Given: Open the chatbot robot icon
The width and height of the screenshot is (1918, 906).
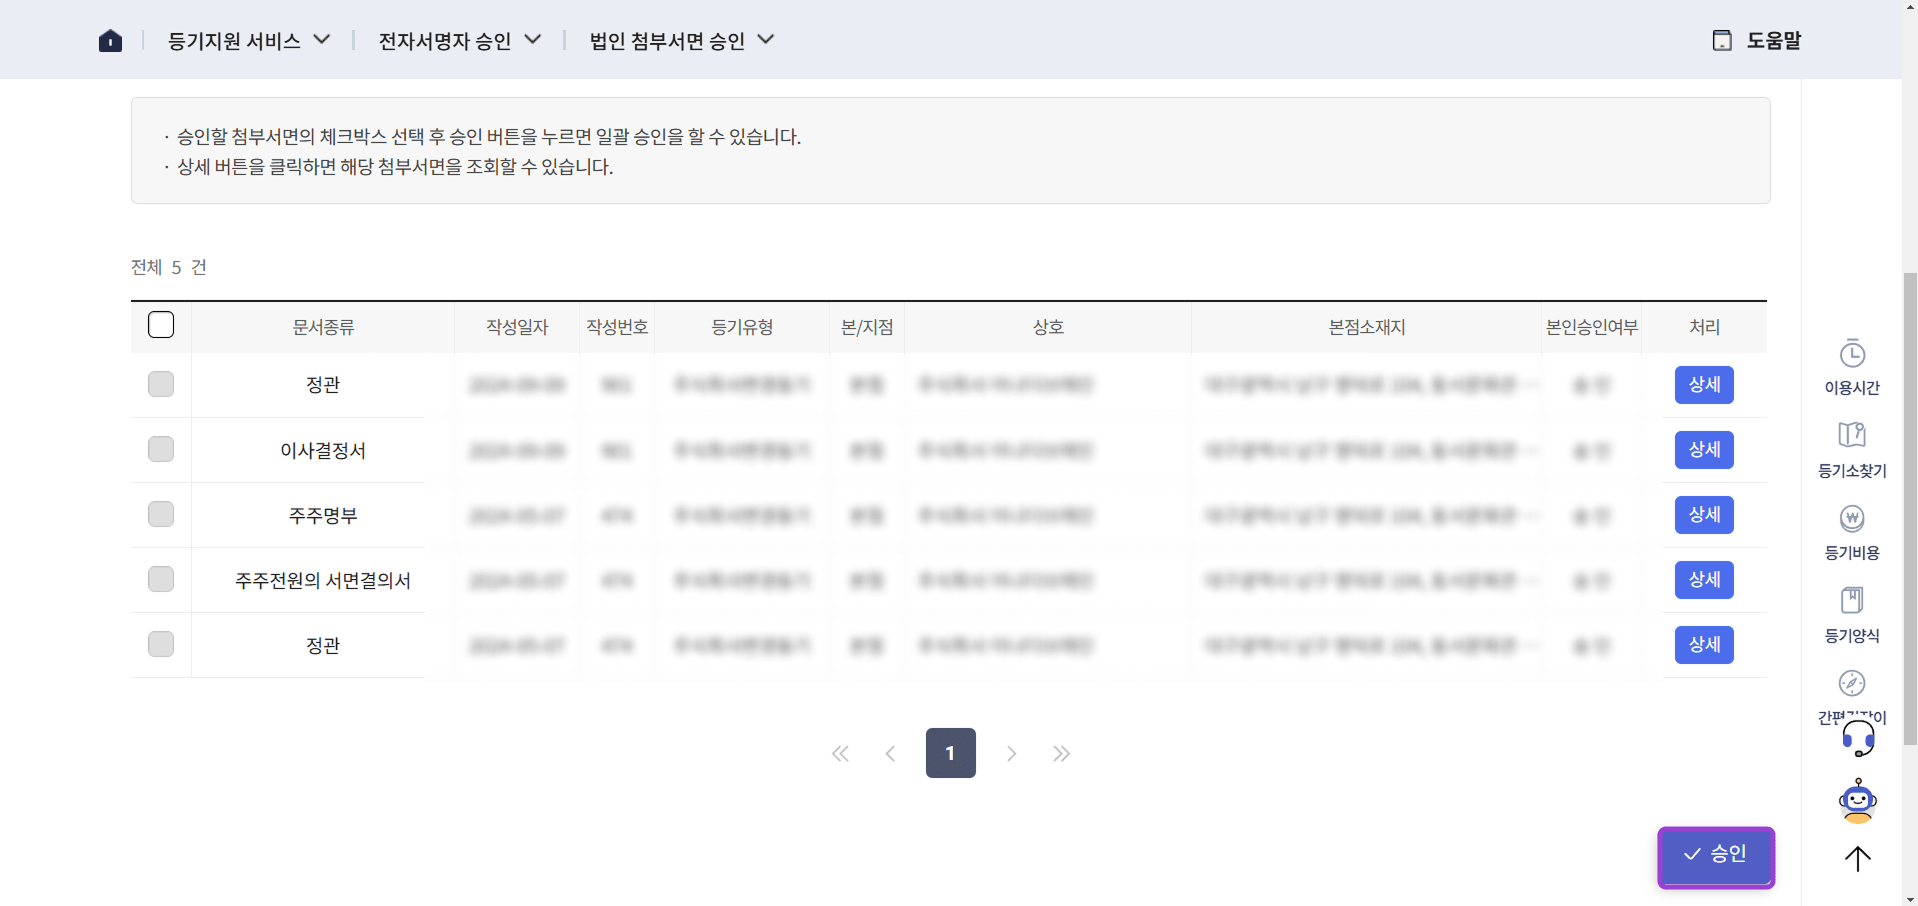Looking at the screenshot, I should [x=1858, y=801].
